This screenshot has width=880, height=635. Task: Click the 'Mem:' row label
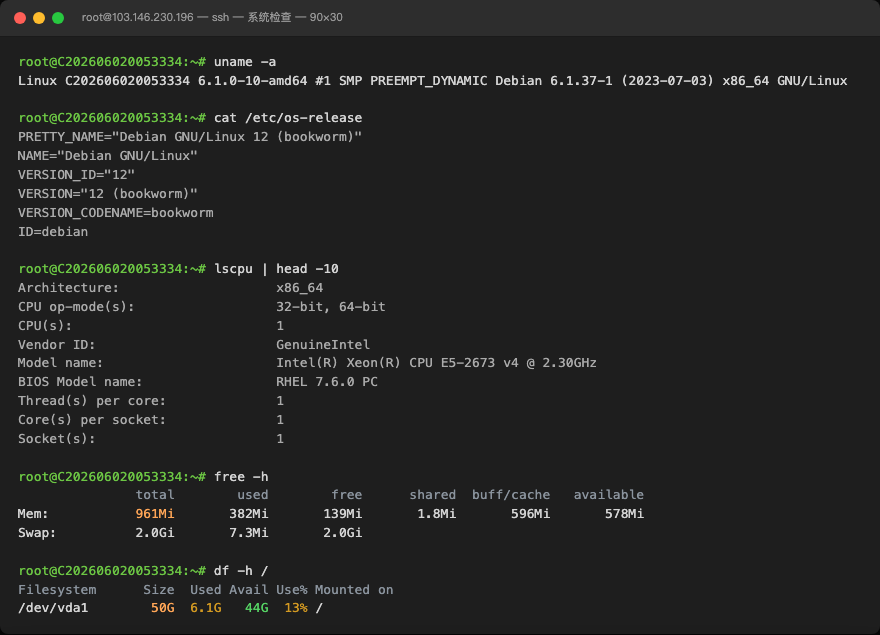[x=33, y=514]
